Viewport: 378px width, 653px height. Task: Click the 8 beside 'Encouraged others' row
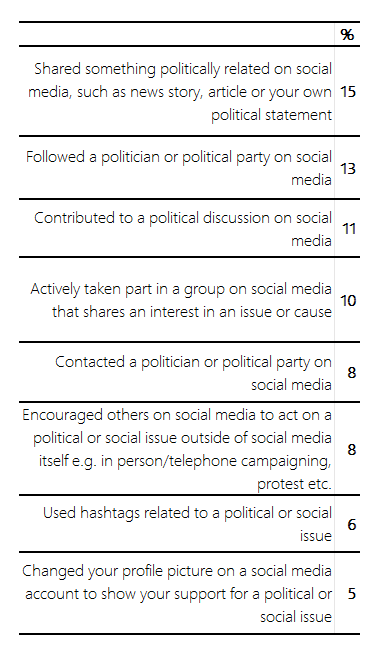pos(352,449)
